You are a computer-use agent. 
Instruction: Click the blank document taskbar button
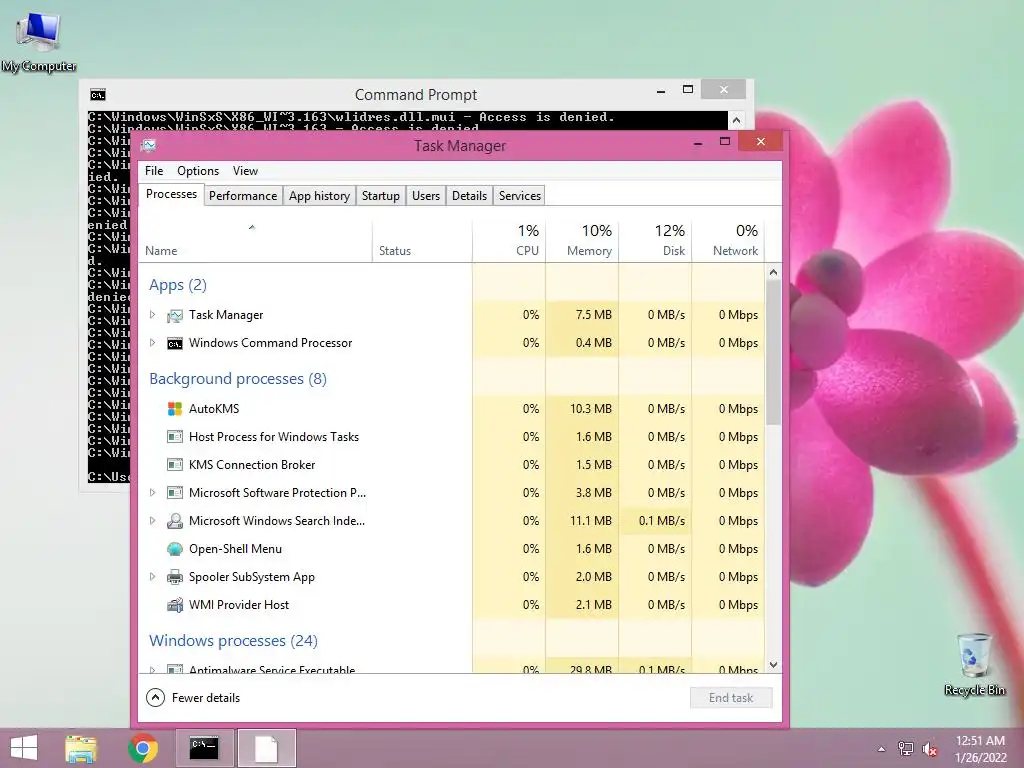pyautogui.click(x=266, y=748)
